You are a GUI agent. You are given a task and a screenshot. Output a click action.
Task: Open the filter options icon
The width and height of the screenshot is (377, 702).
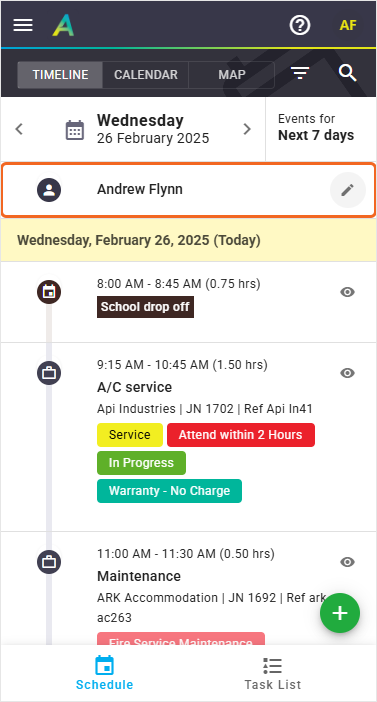click(x=300, y=73)
